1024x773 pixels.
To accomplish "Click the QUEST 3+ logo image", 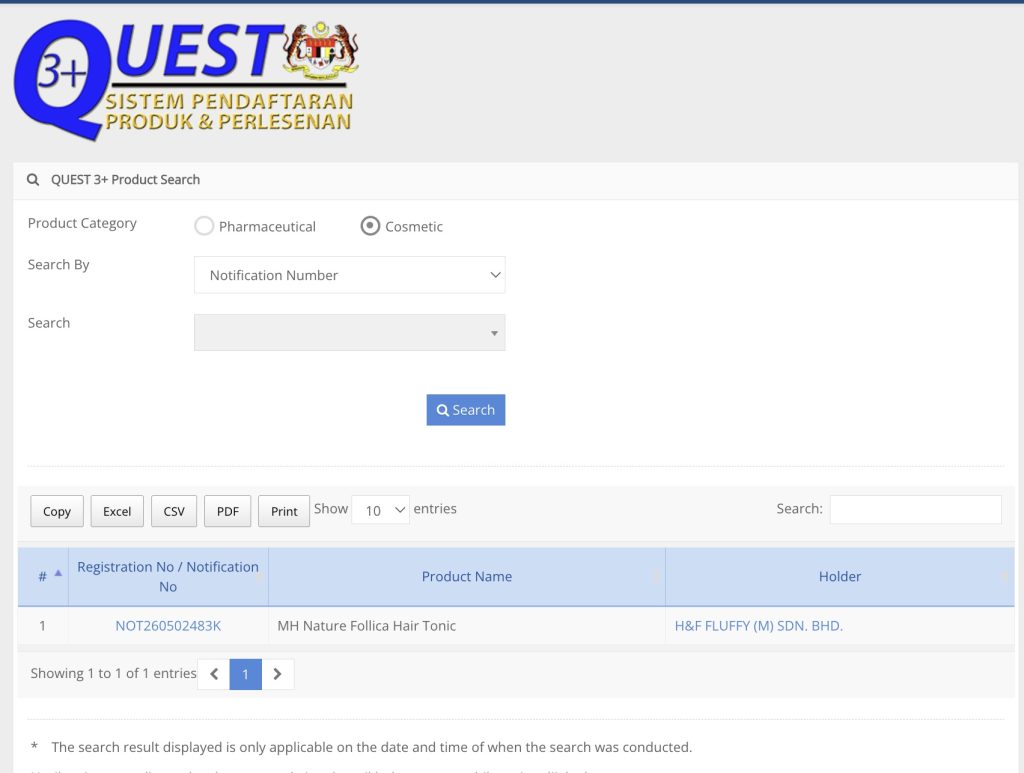I will tap(186, 80).
